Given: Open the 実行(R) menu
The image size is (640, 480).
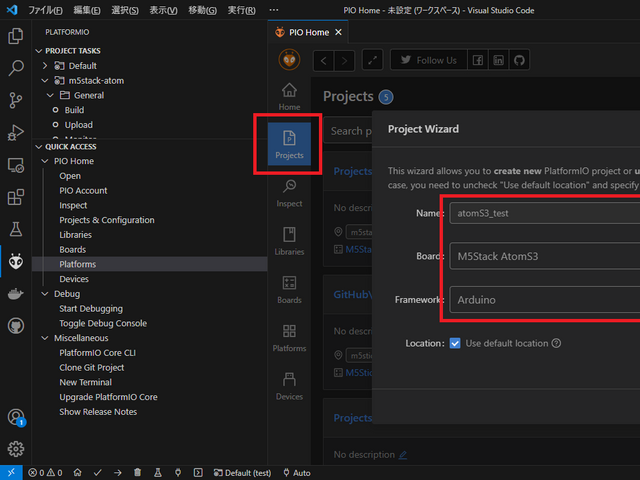Looking at the screenshot, I should click(241, 10).
